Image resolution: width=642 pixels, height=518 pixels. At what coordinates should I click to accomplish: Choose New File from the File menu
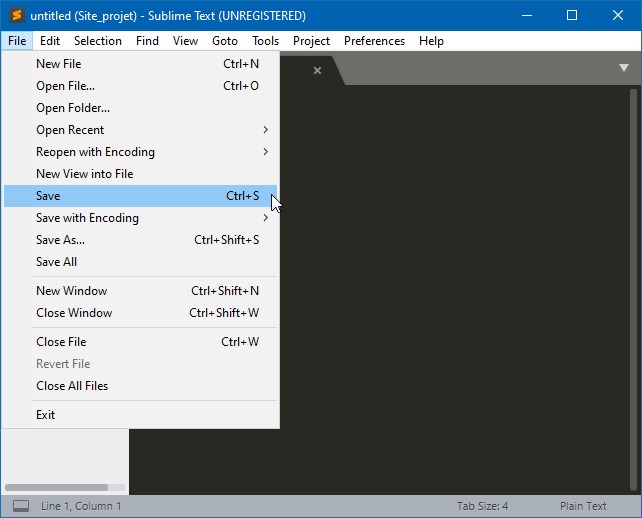(x=140, y=64)
